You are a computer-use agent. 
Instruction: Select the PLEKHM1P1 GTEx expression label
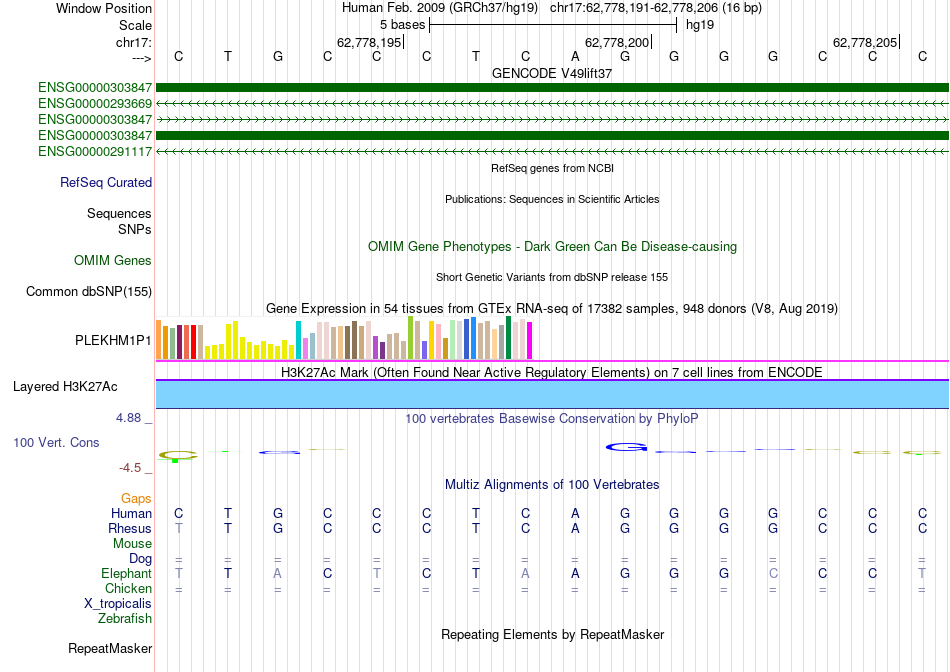pos(113,341)
